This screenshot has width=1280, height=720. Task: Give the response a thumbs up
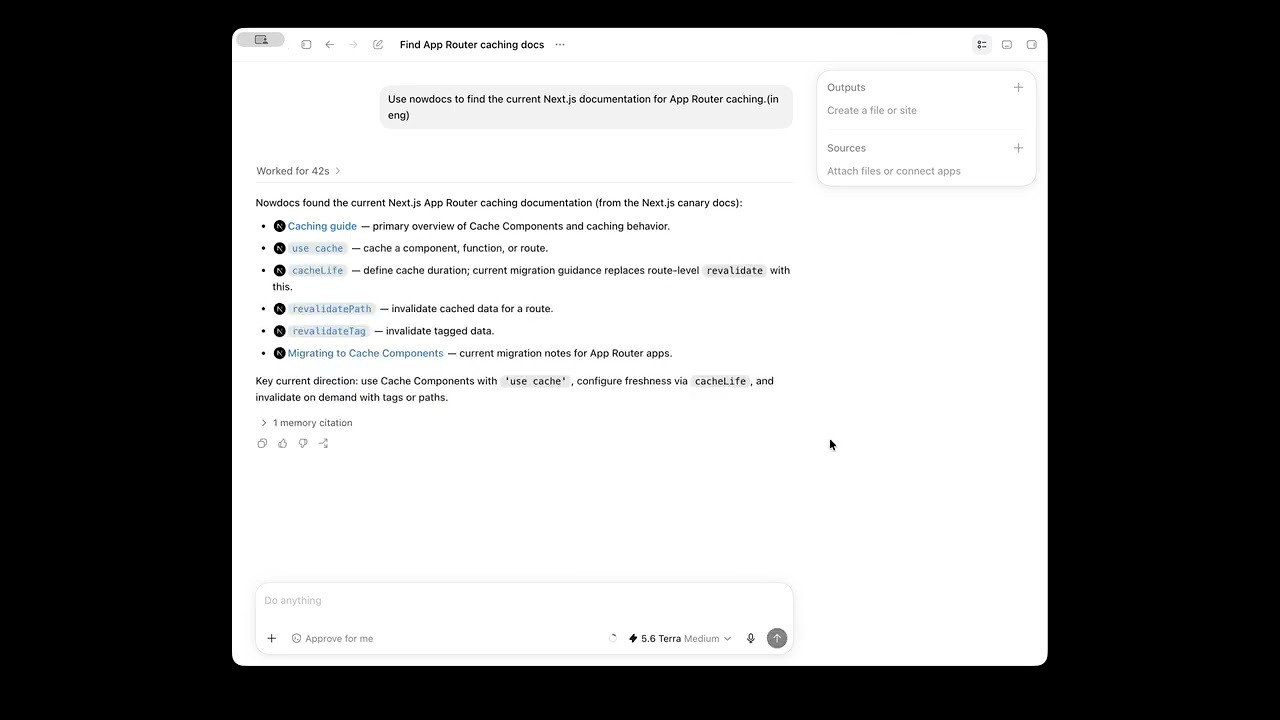point(283,443)
